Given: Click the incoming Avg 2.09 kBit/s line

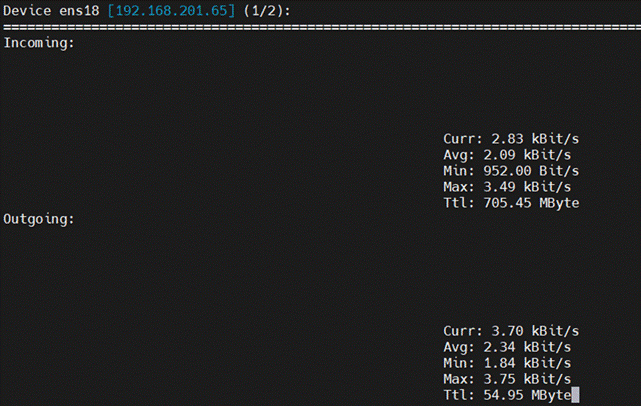Looking at the screenshot, I should [507, 155].
